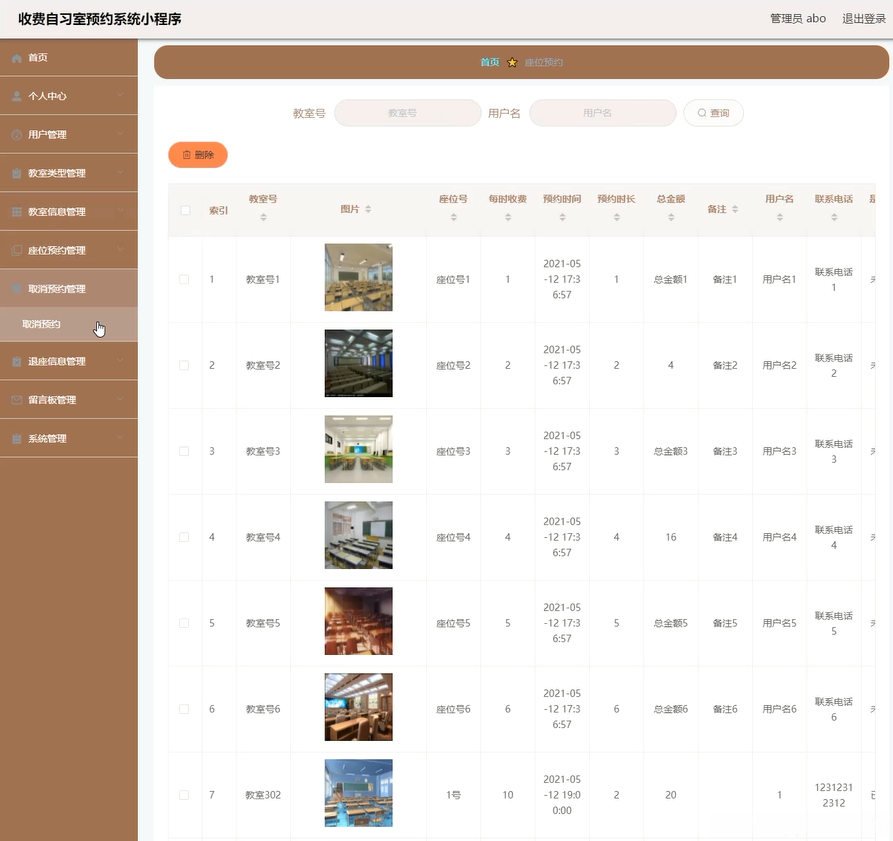Toggle the select-all checkbox in table header
This screenshot has width=893, height=841.
(185, 210)
